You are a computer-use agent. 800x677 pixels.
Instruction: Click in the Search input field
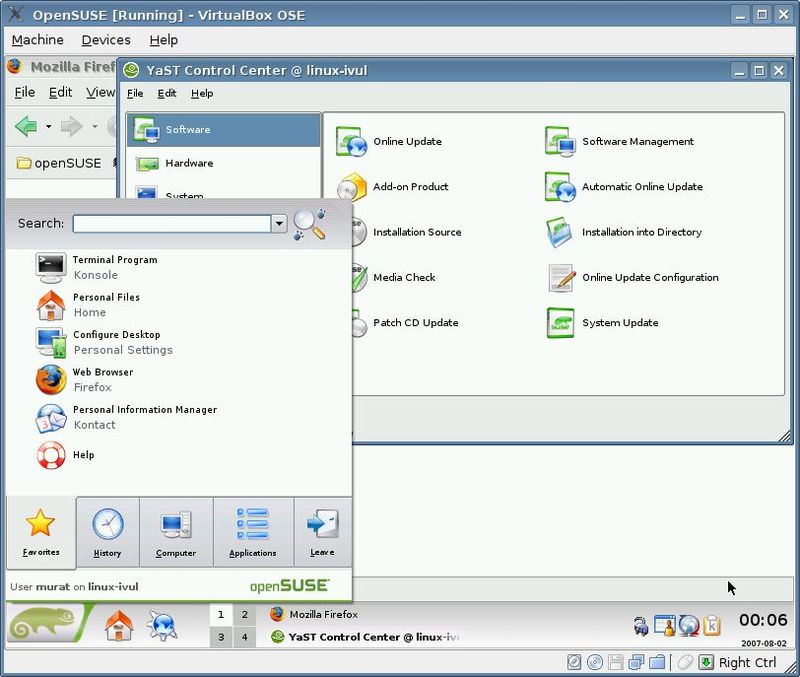click(171, 224)
